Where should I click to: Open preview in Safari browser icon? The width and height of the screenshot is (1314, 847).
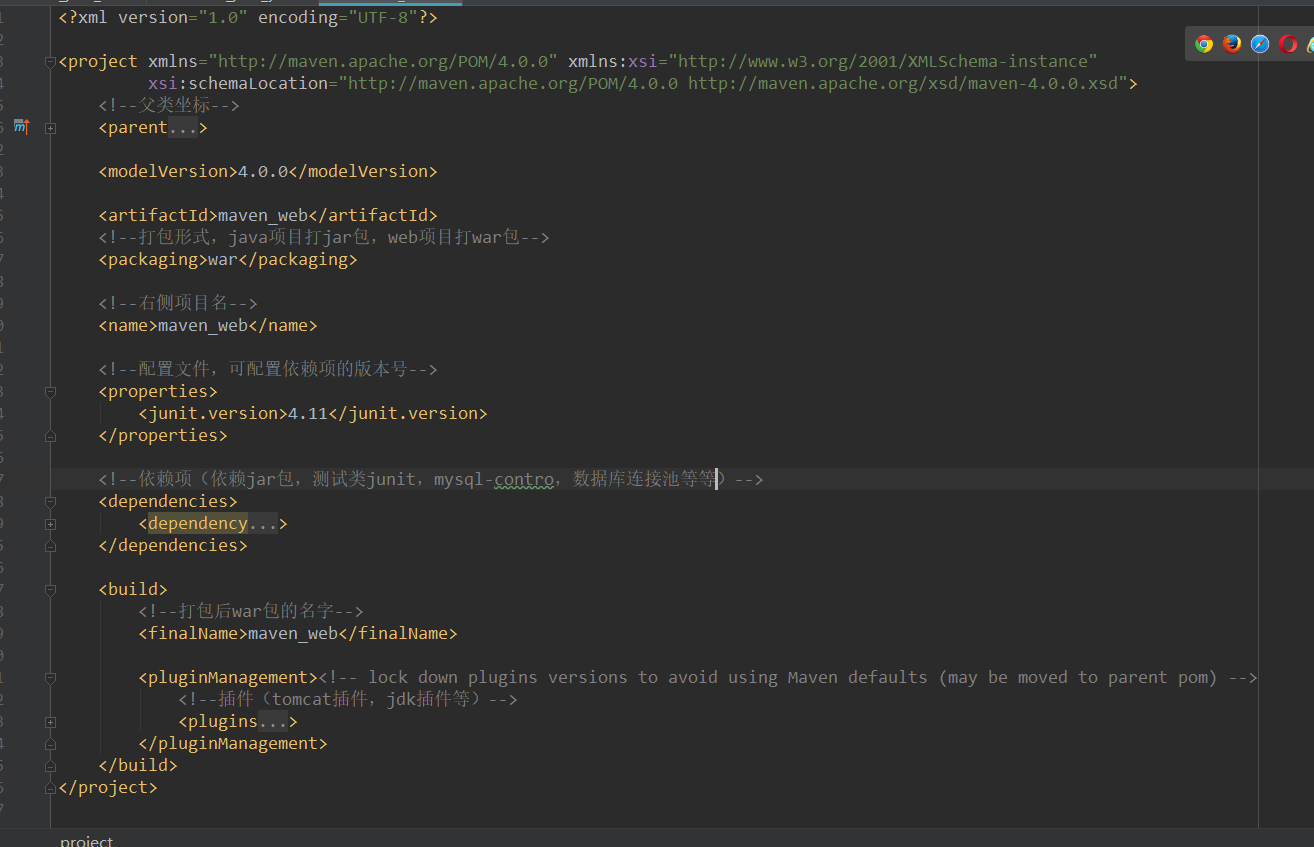pos(1260,44)
